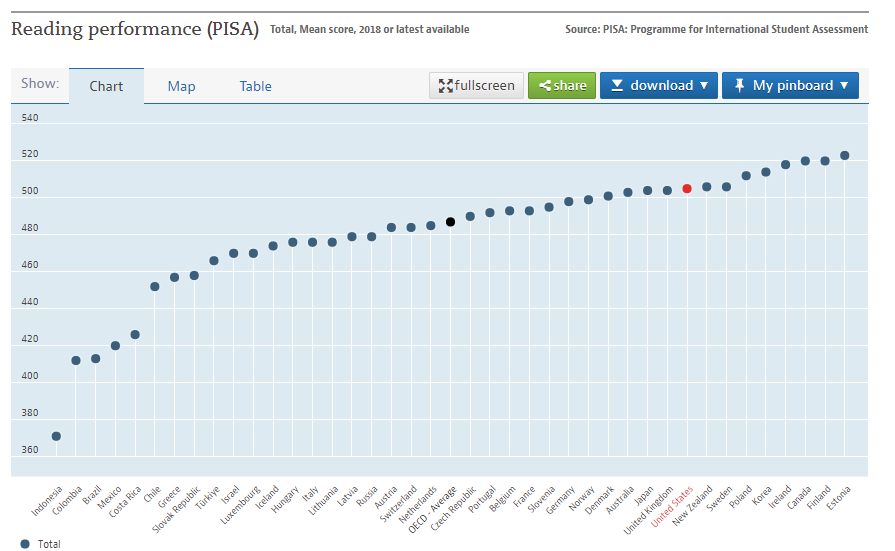Click the 500 y-axis value
The image size is (895, 551).
point(30,191)
